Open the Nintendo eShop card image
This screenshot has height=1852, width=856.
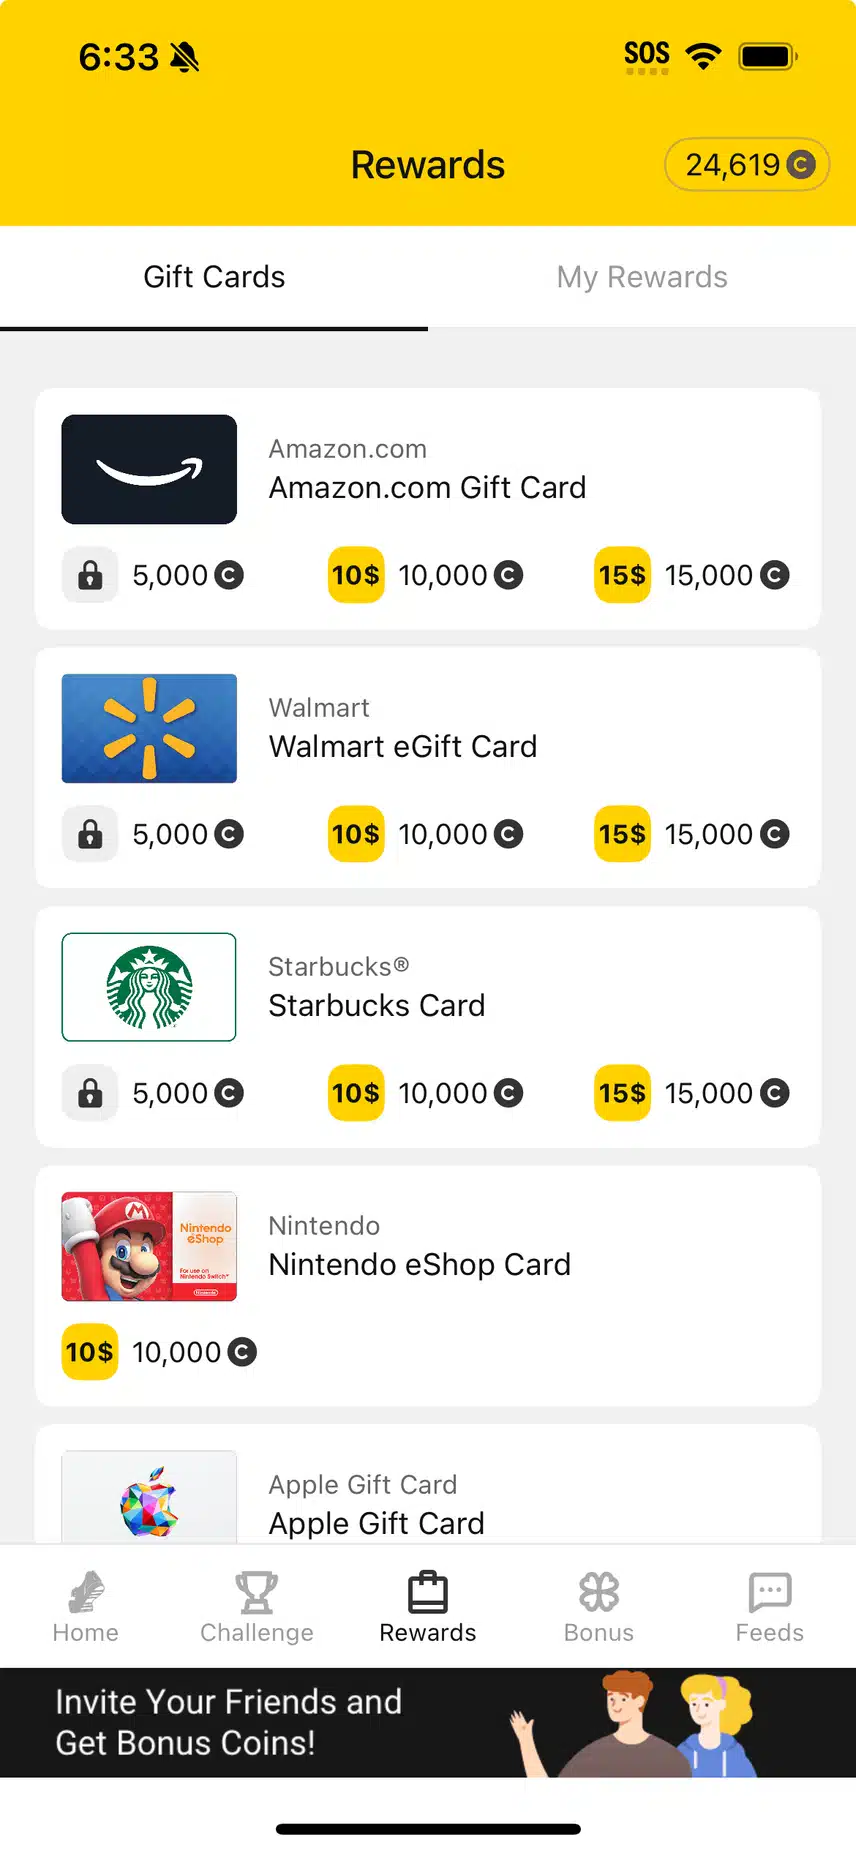pos(149,1246)
